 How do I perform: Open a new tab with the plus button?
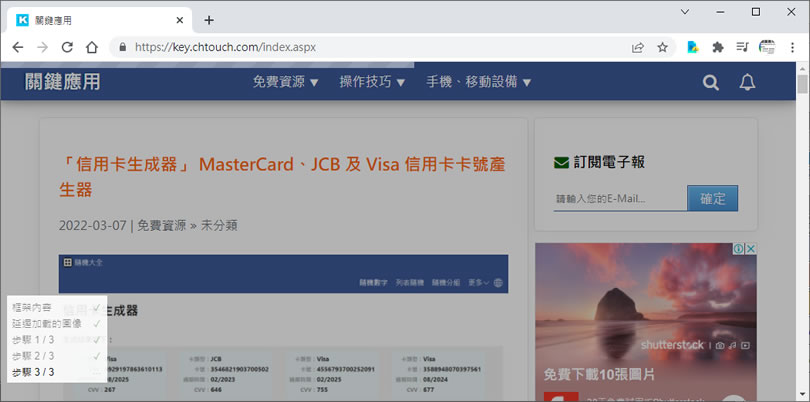(x=209, y=20)
